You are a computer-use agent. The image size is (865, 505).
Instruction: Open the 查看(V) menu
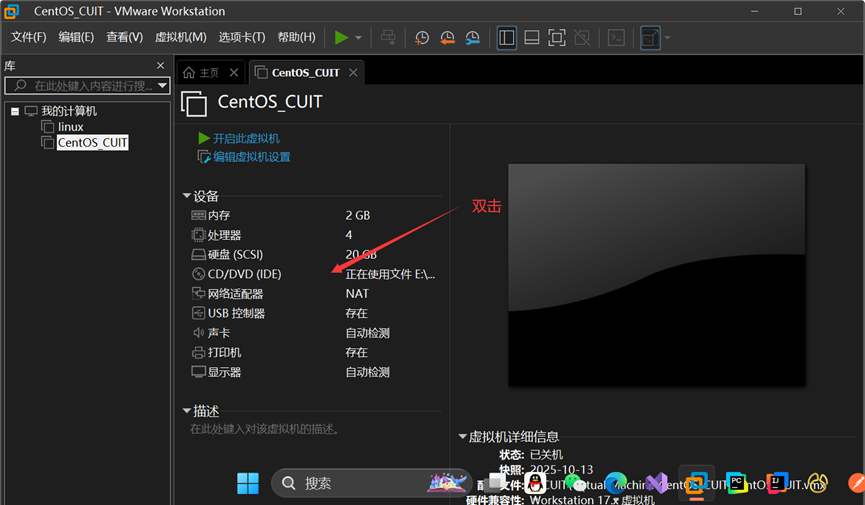pyautogui.click(x=124, y=37)
